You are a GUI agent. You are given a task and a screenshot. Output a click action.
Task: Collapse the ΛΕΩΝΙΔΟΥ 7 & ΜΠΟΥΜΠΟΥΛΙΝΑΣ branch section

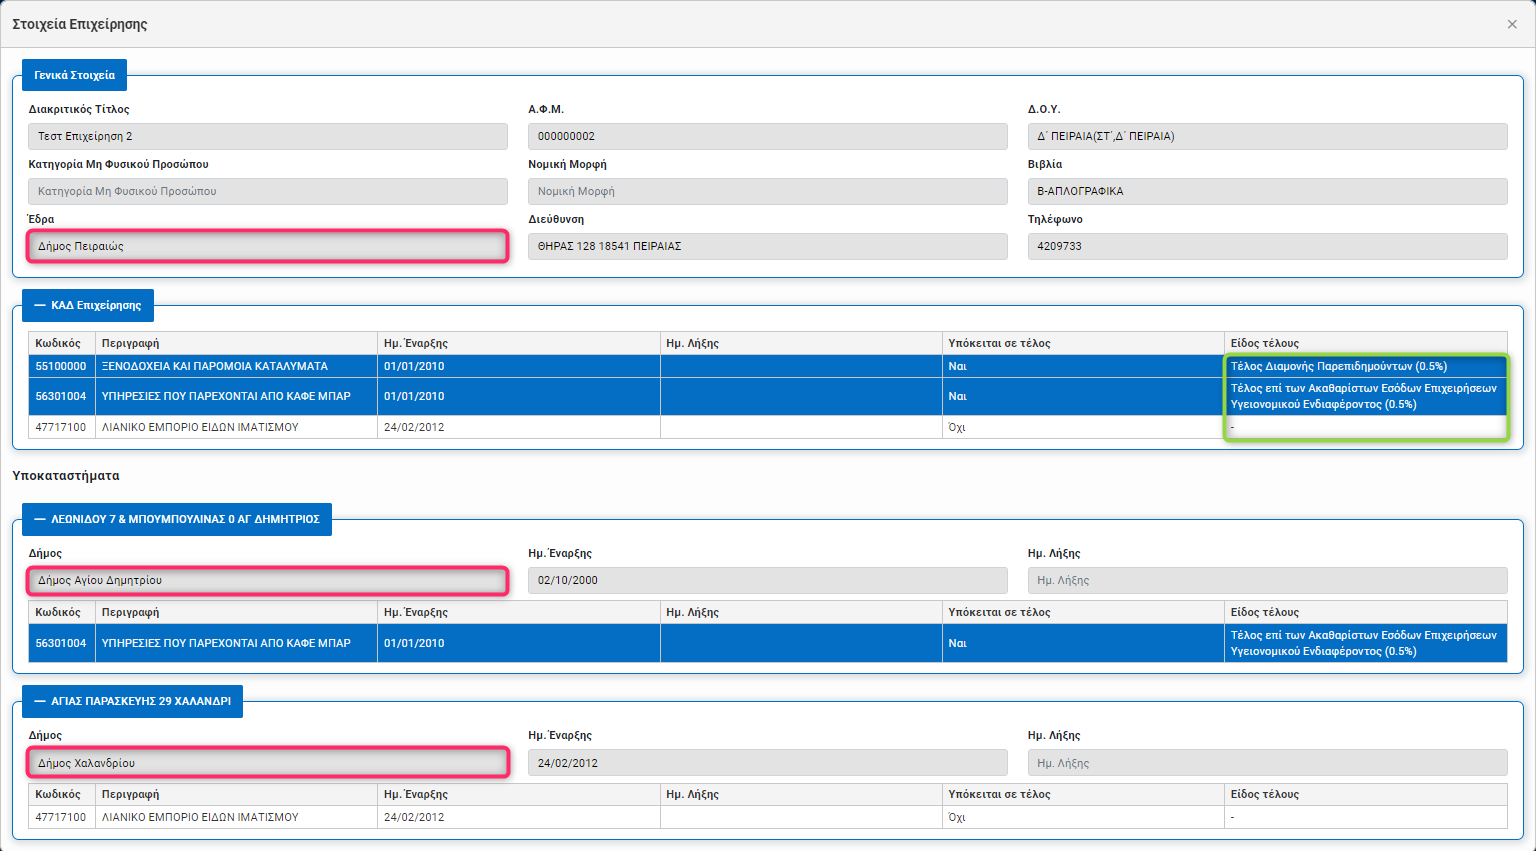(177, 519)
